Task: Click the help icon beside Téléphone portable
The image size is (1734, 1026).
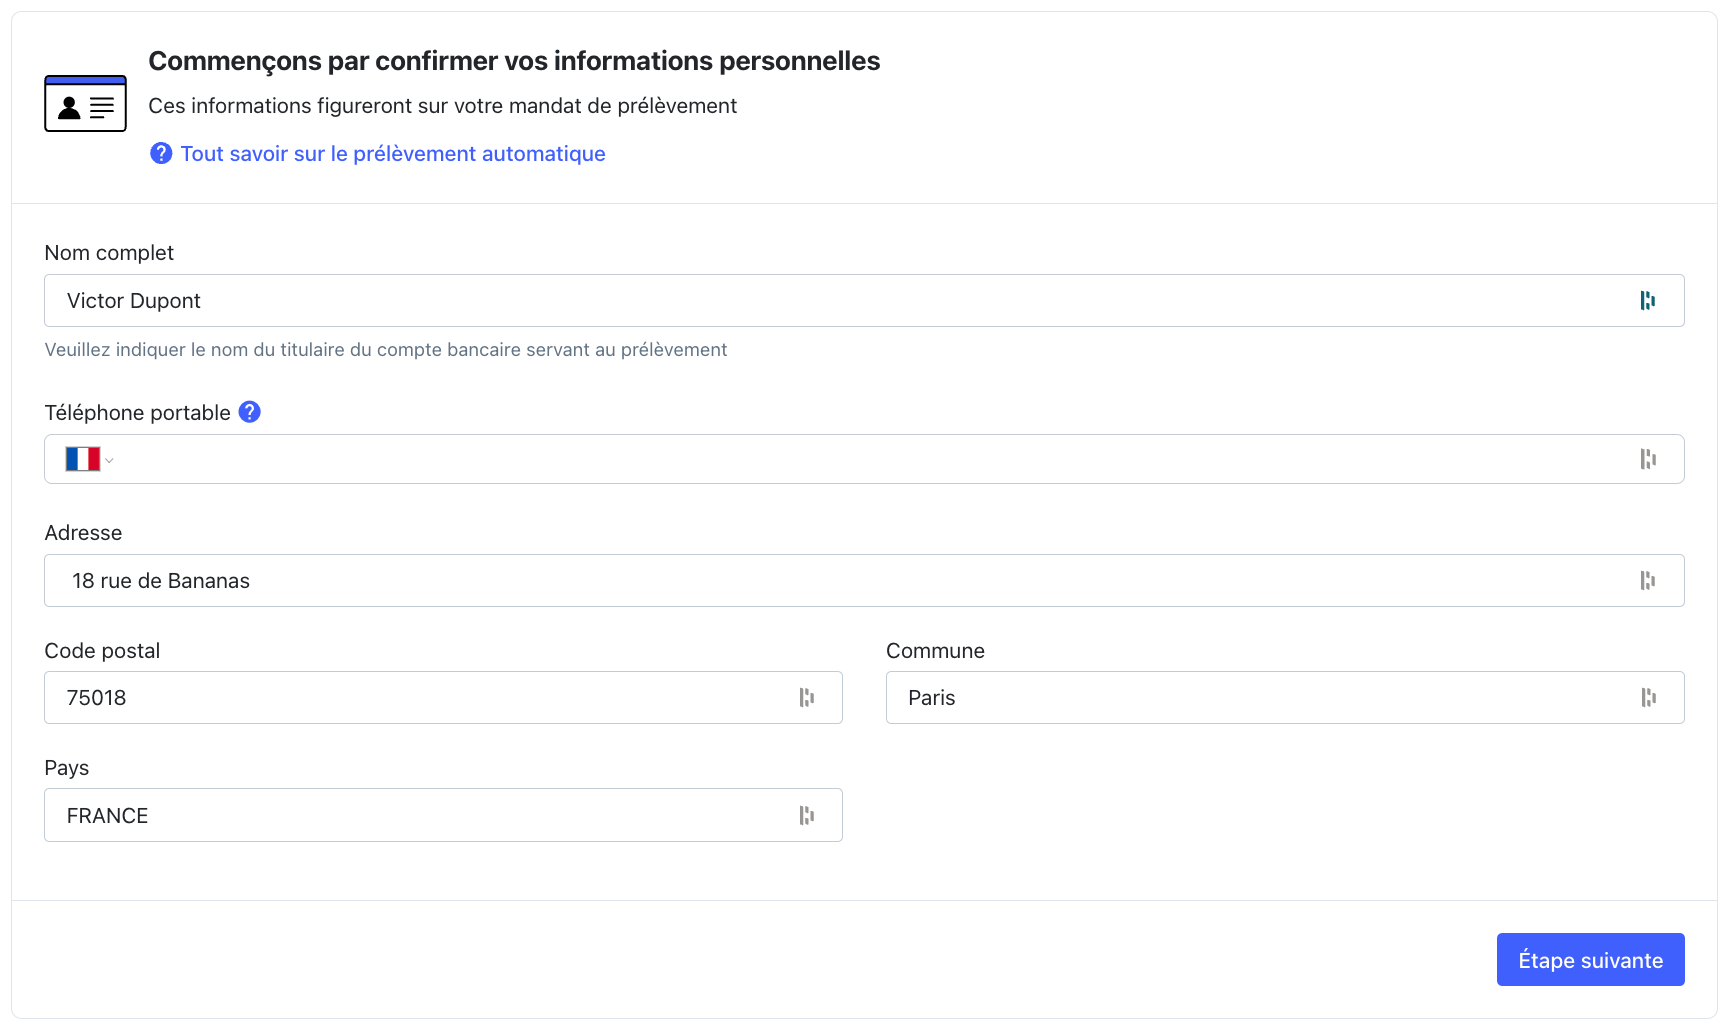Action: point(250,412)
